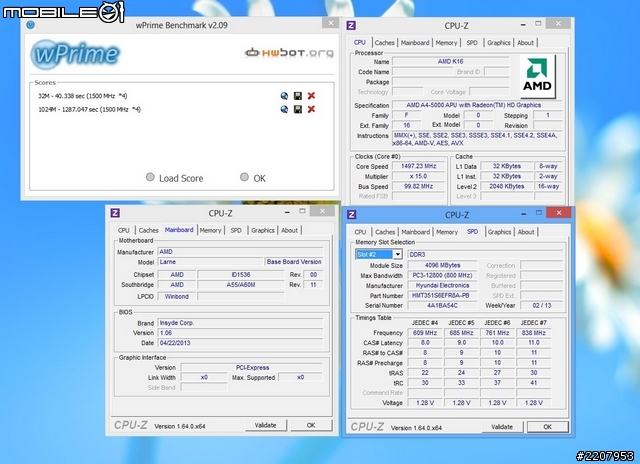Click OK in Mainboard CPU-Z window
The image size is (640, 464).
311,425
